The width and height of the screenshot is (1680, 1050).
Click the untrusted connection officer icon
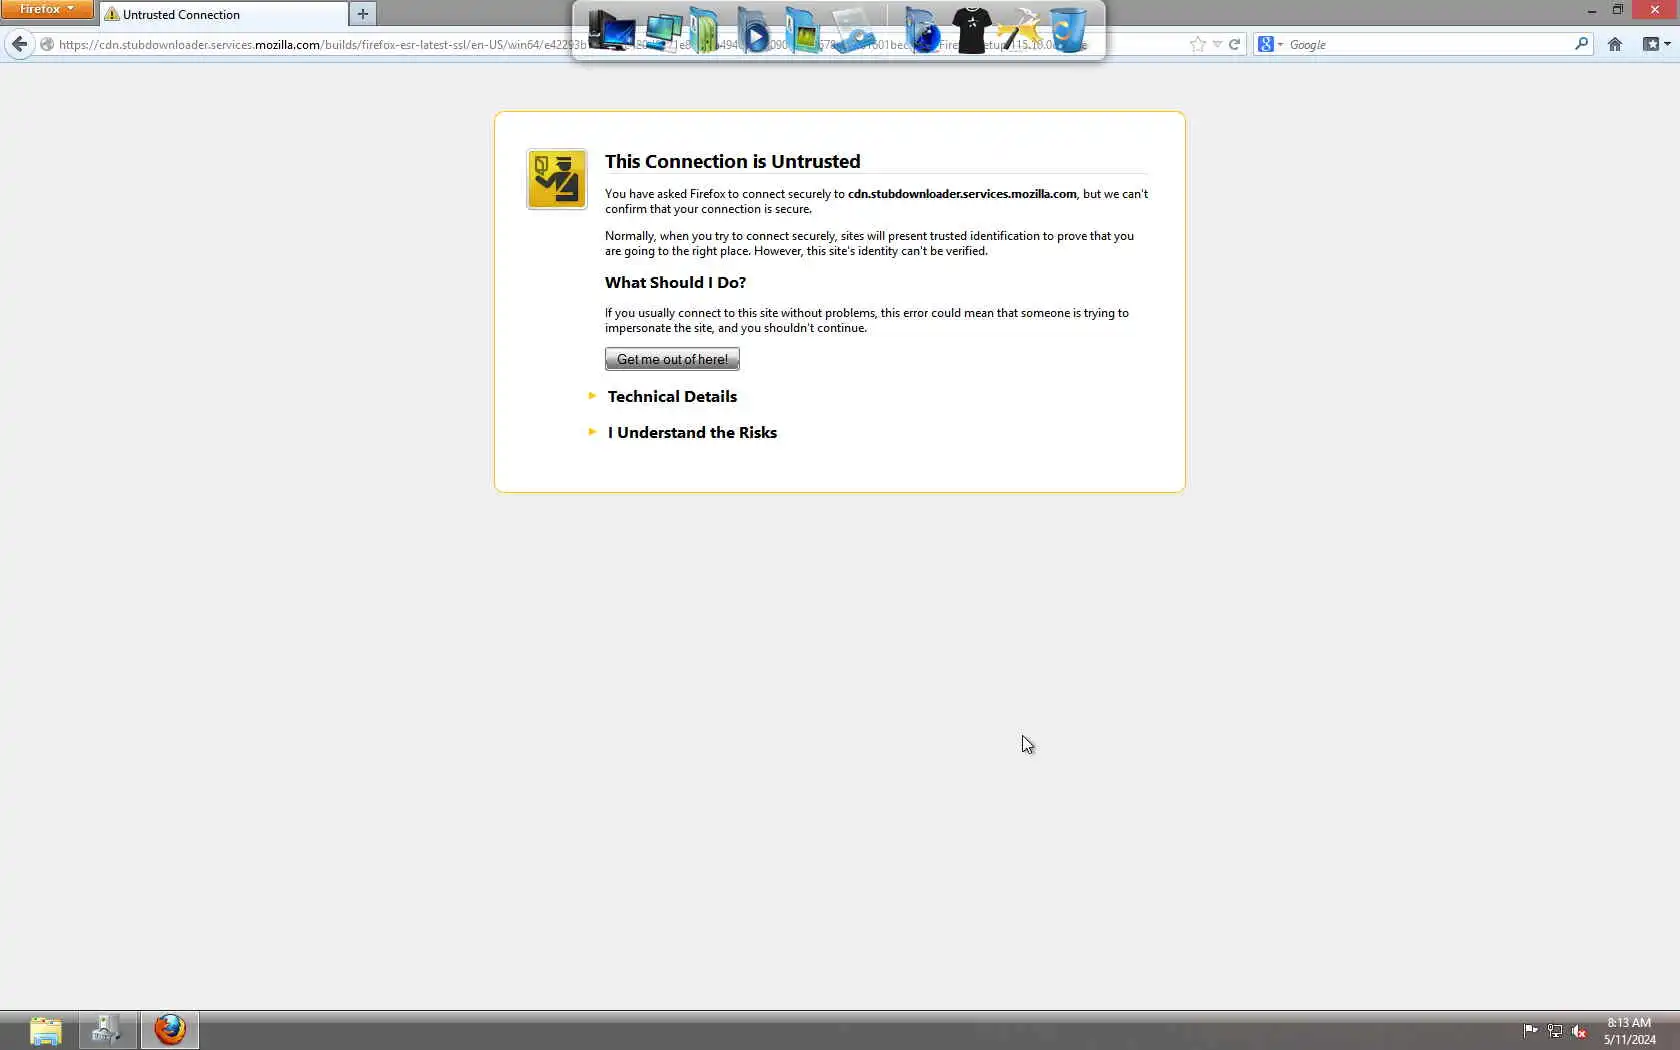tap(557, 179)
